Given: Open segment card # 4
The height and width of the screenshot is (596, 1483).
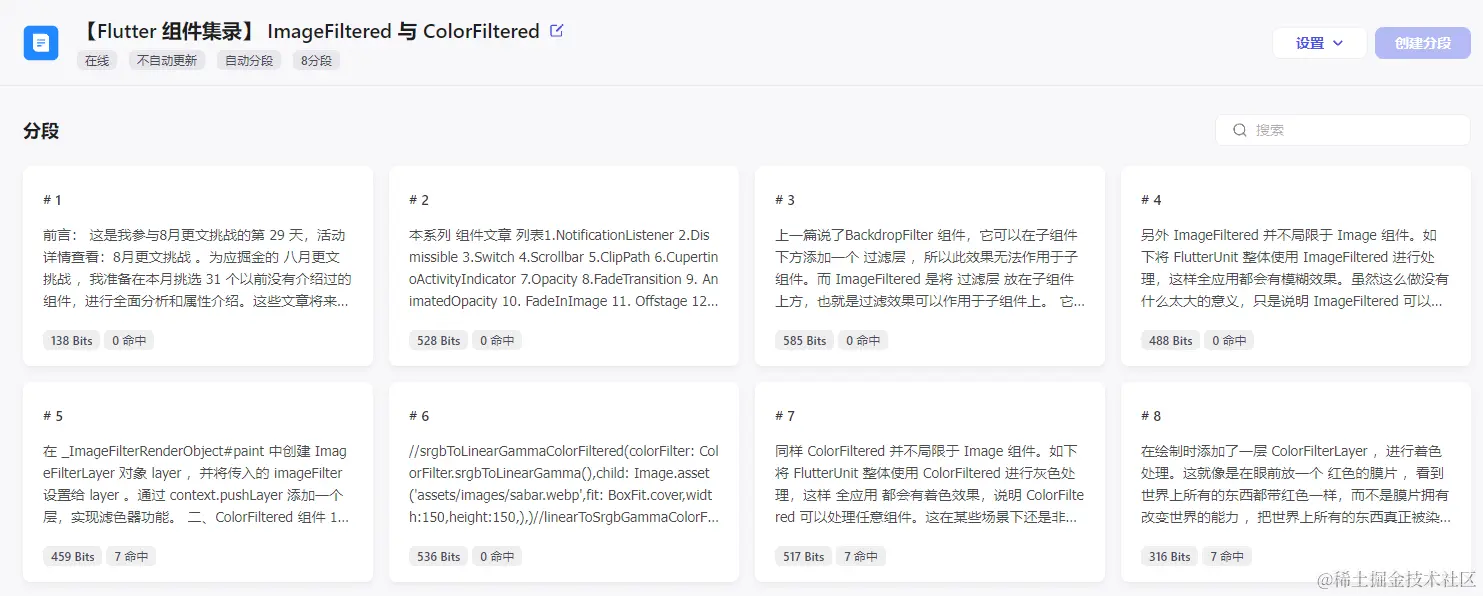Looking at the screenshot, I should coord(1296,266).
